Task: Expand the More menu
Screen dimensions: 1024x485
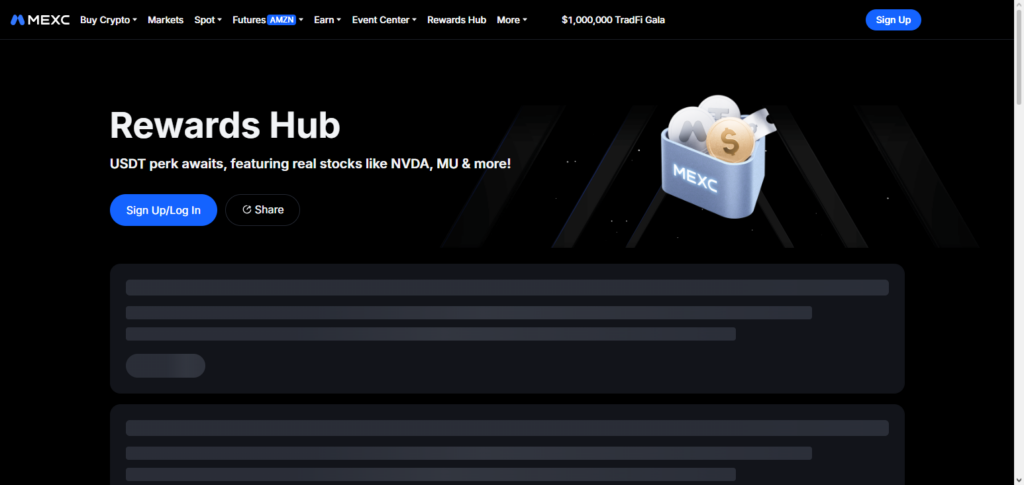Action: tap(511, 20)
